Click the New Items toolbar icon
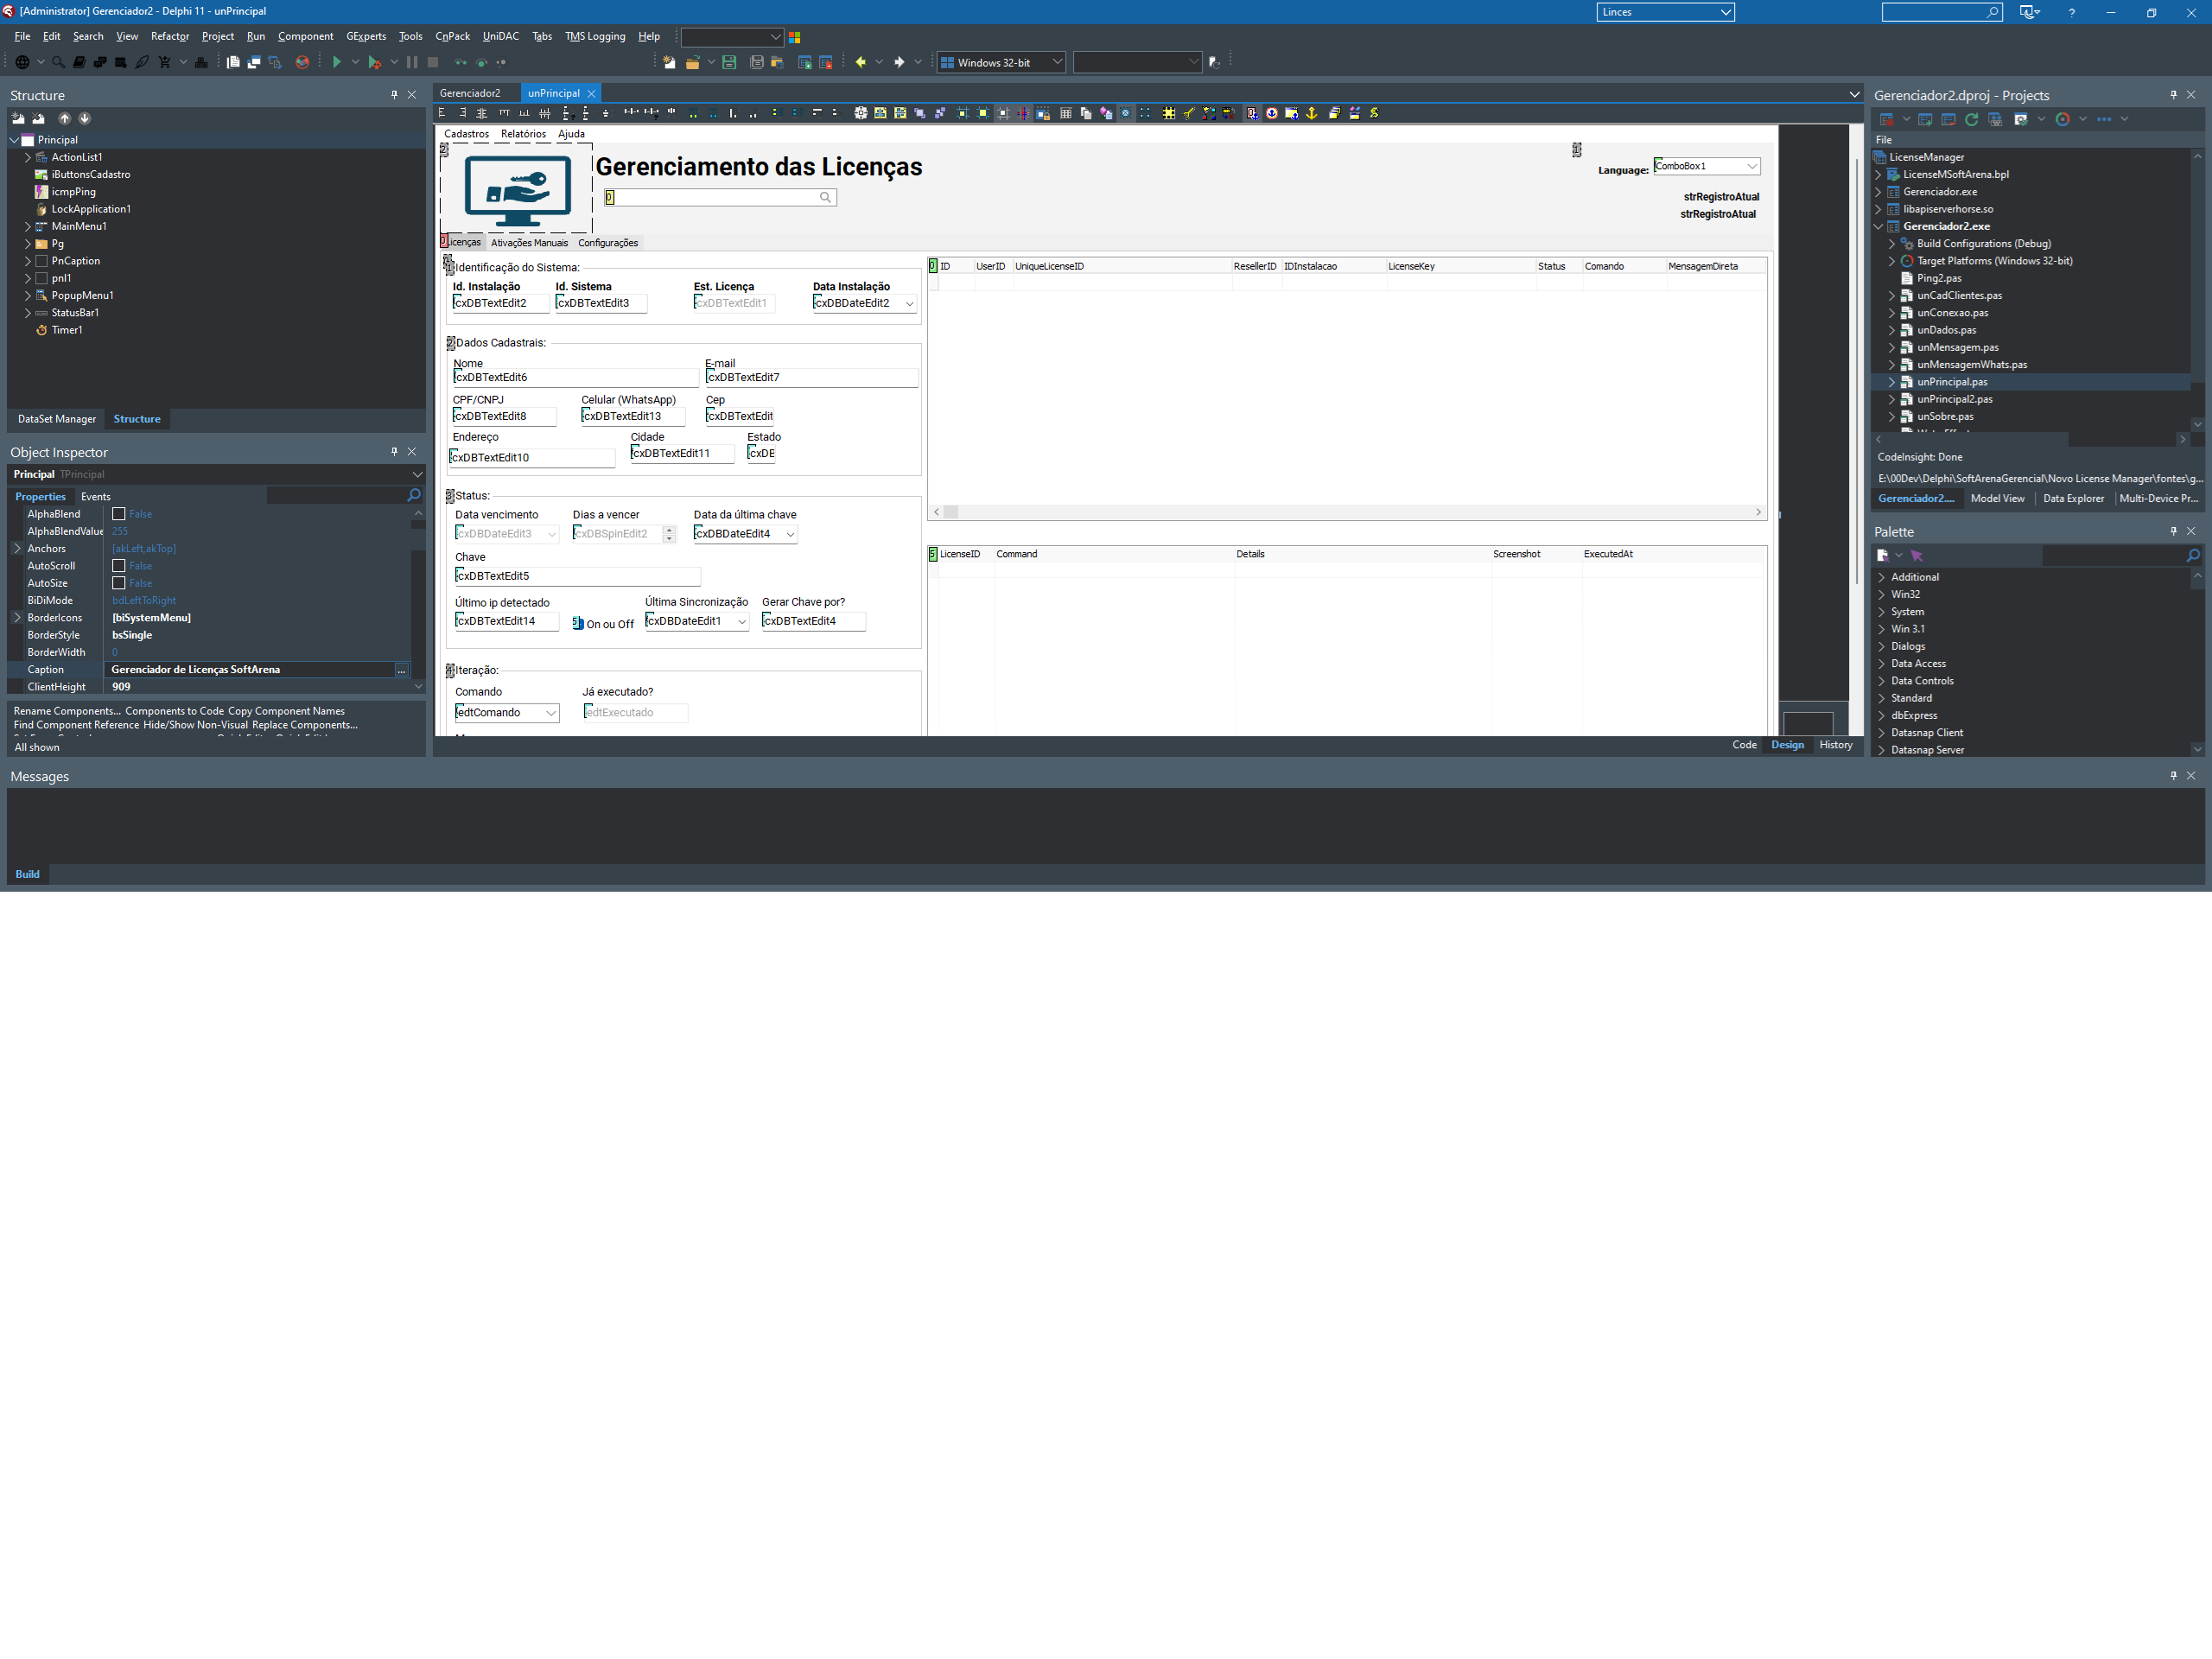 (668, 62)
